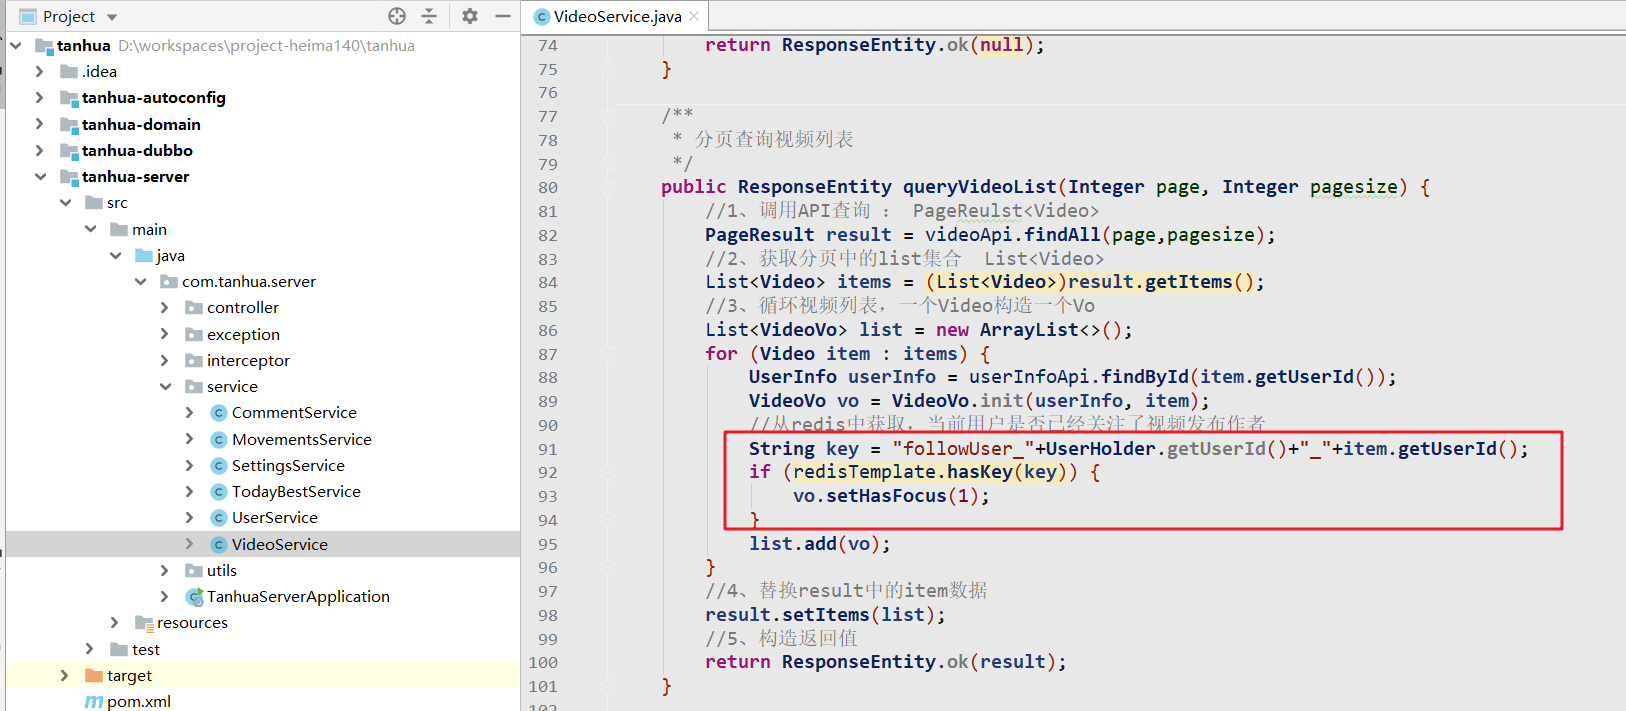This screenshot has height=711, width=1626.
Task: Click the com.tanhua.server package icon
Action: point(169,281)
